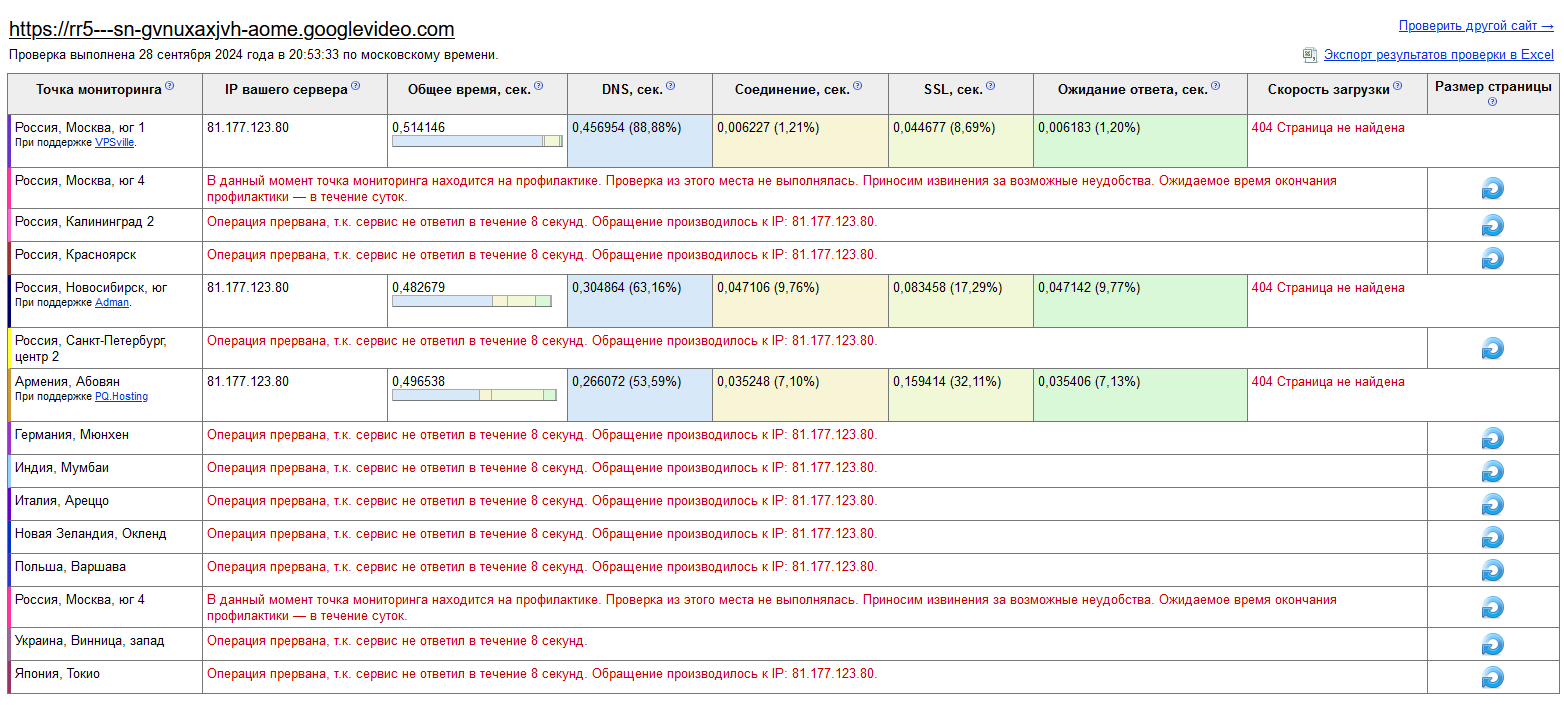Retry check for Россия, Красноярск row
Screen dimensions: 1564x705
point(1493,258)
